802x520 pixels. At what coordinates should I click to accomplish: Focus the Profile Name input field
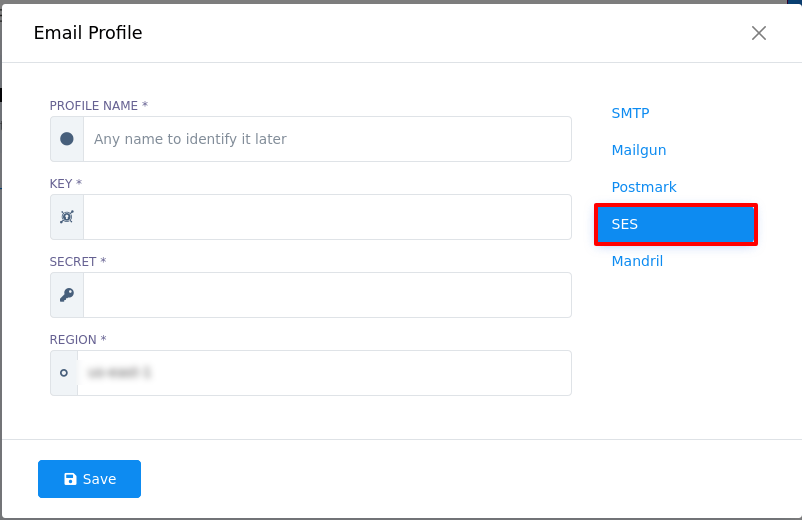point(327,139)
